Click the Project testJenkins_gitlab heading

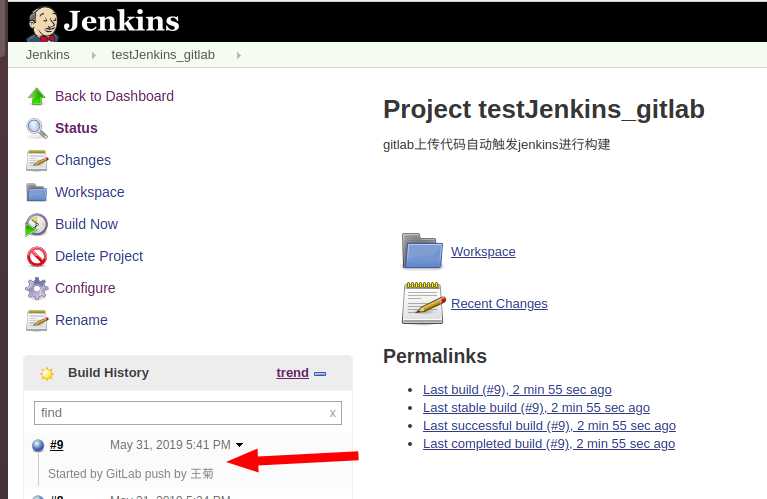[543, 110]
